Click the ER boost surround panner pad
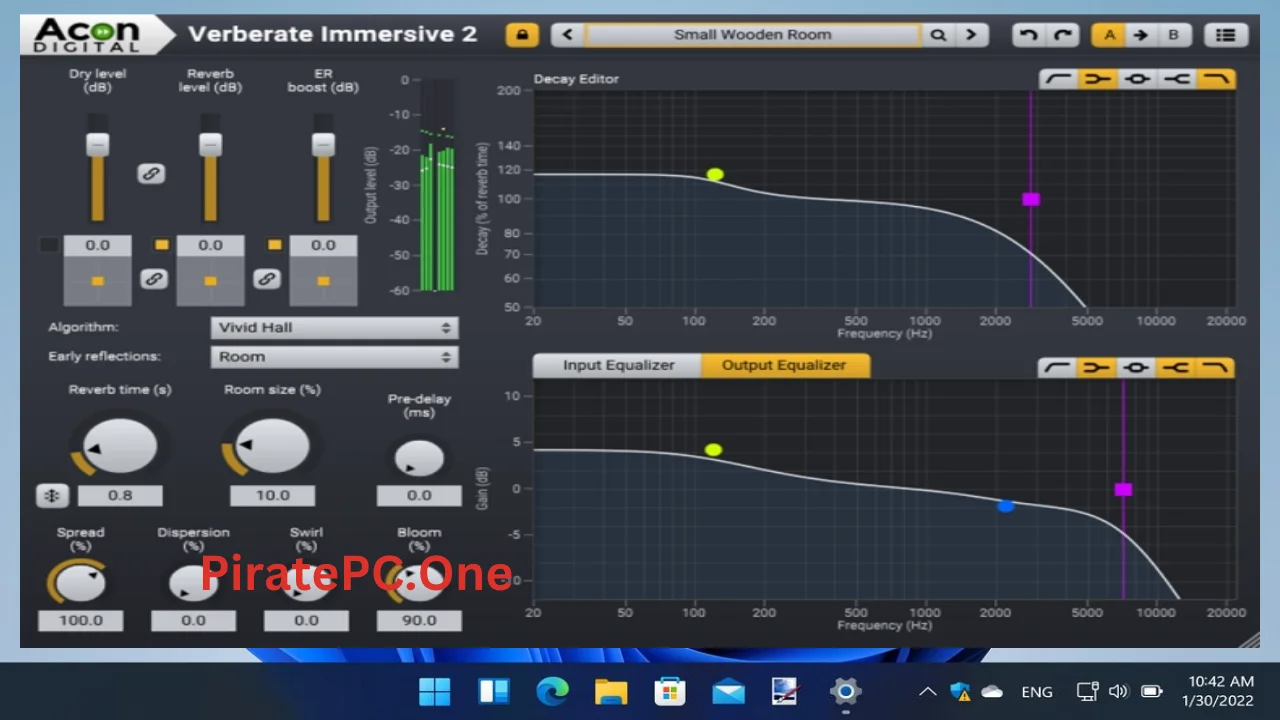 pyautogui.click(x=323, y=281)
